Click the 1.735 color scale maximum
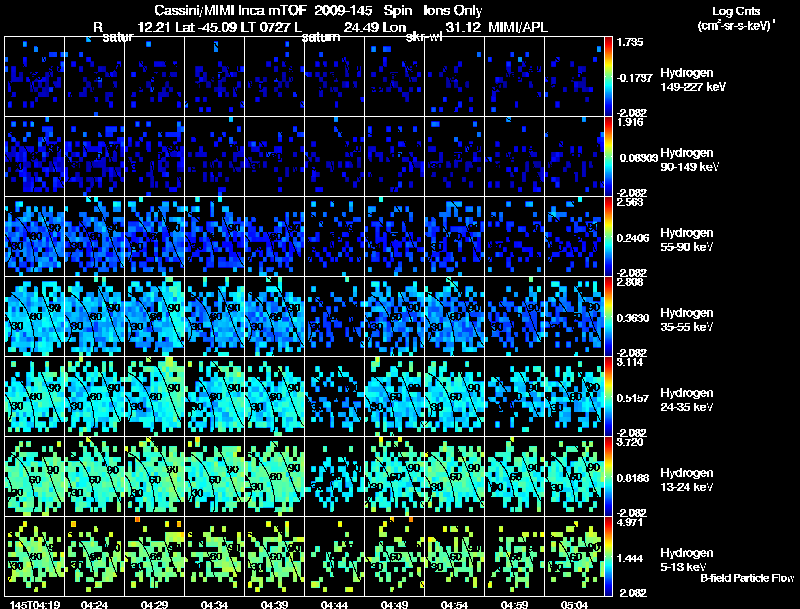This screenshot has height=609, width=800. tap(630, 42)
